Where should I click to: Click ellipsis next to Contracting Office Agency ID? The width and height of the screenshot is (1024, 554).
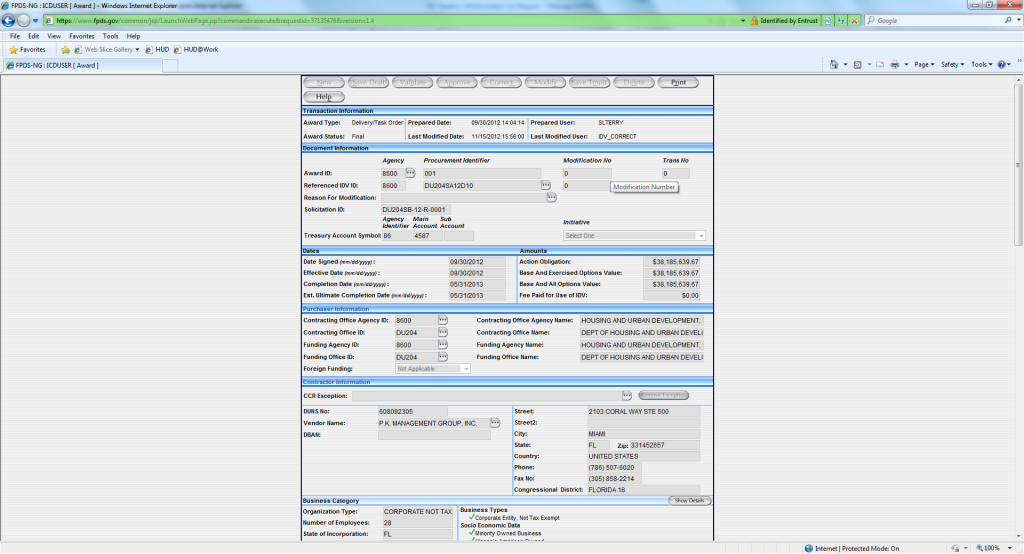pos(443,320)
